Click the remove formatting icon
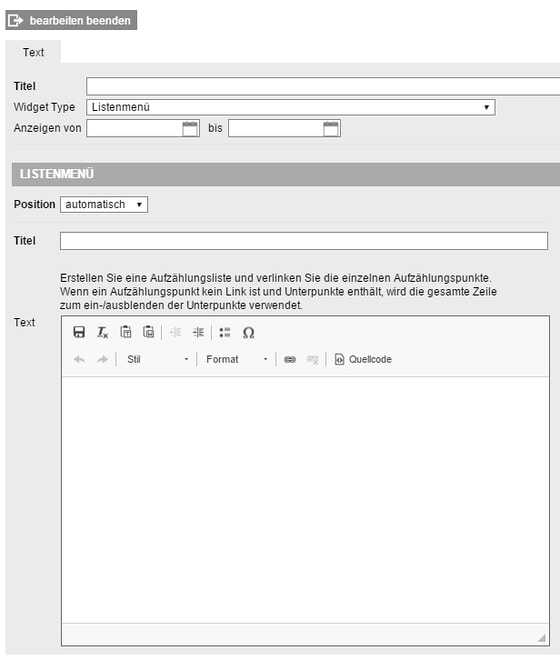Image resolution: width=560 pixels, height=660 pixels. [x=102, y=333]
